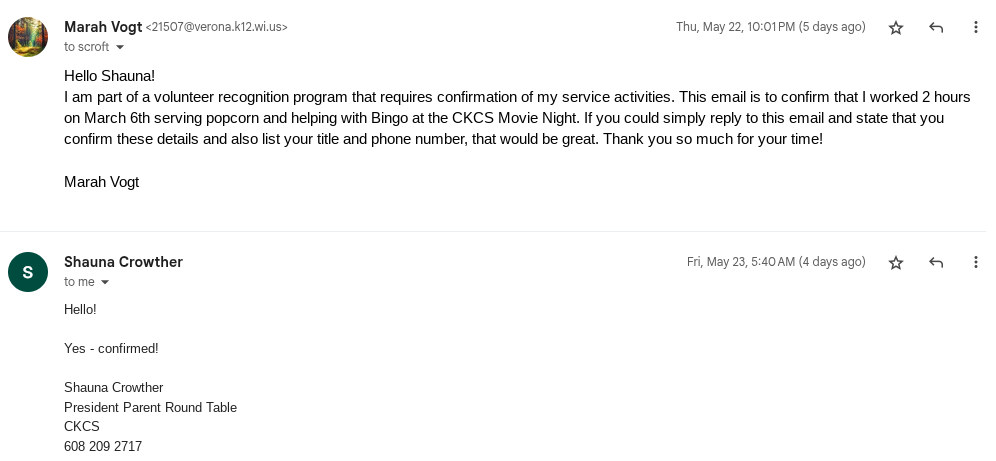Click Marah's email address 21507@verona.k12.wi.us
Screen dimensions: 996x461
[x=217, y=28]
